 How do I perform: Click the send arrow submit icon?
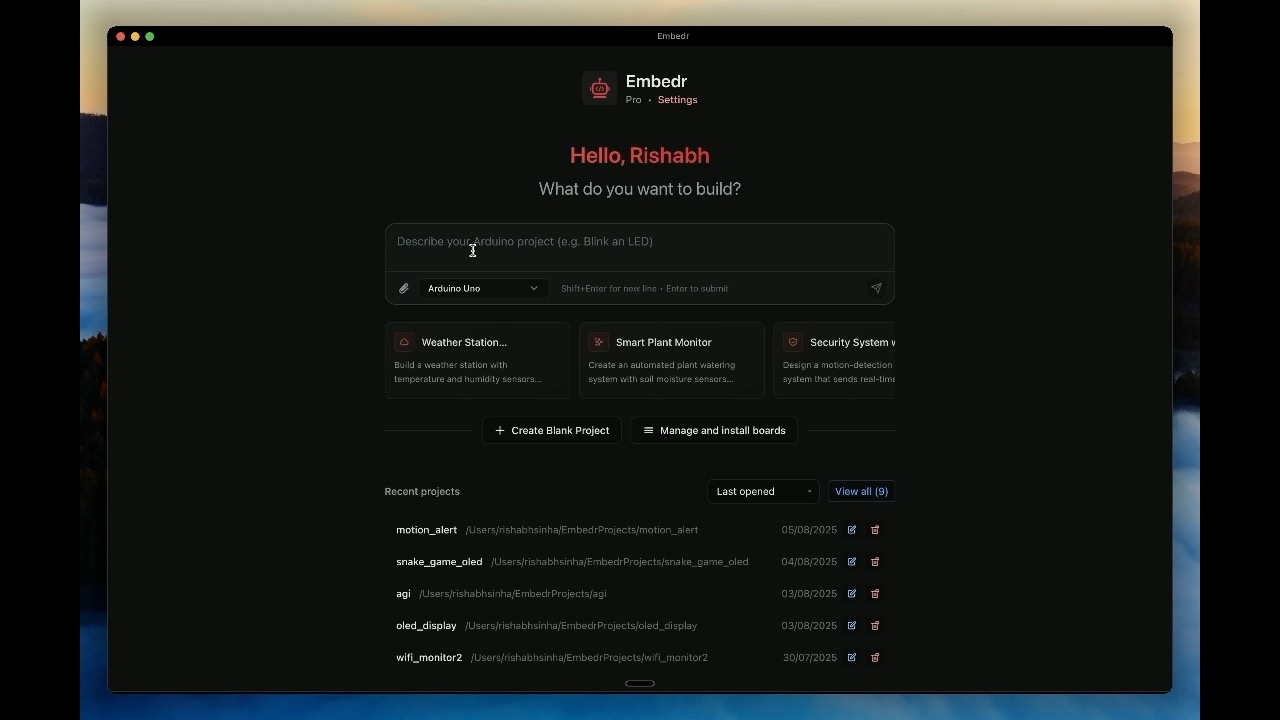[876, 289]
